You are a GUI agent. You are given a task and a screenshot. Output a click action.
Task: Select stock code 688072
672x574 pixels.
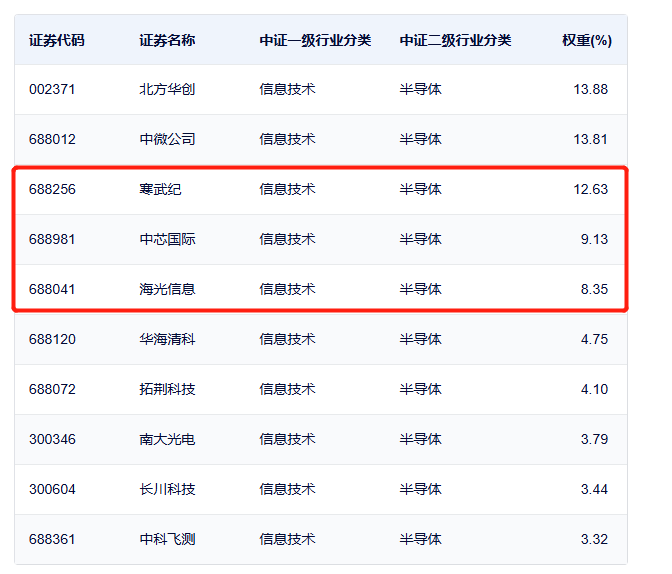(52, 389)
